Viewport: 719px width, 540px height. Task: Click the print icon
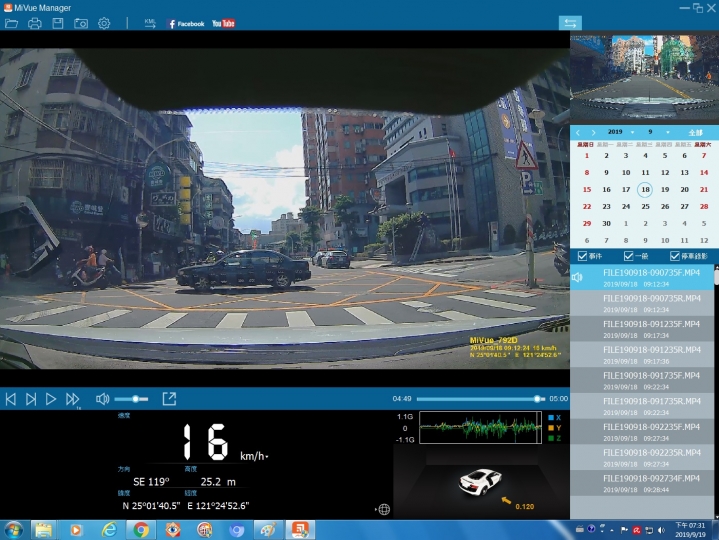[35, 23]
